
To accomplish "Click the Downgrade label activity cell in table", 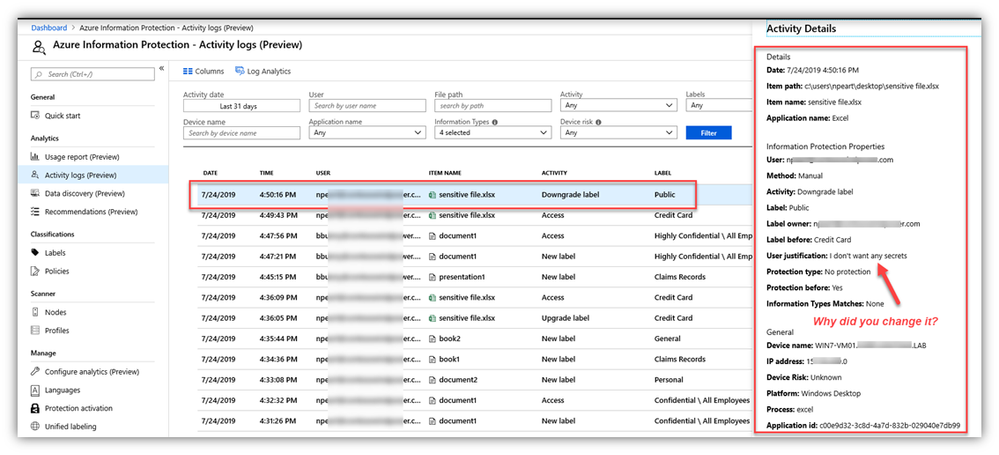I will (570, 195).
